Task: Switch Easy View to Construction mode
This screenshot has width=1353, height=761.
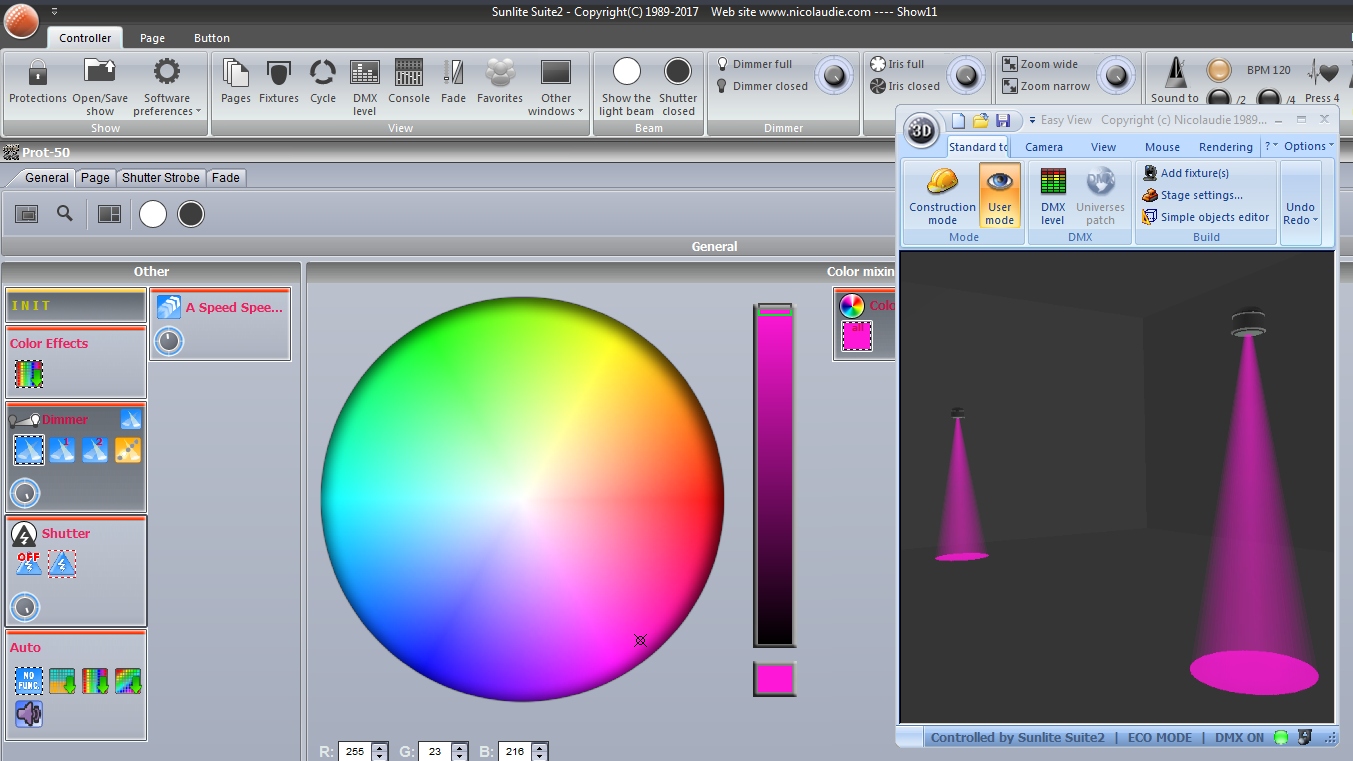Action: click(x=942, y=196)
